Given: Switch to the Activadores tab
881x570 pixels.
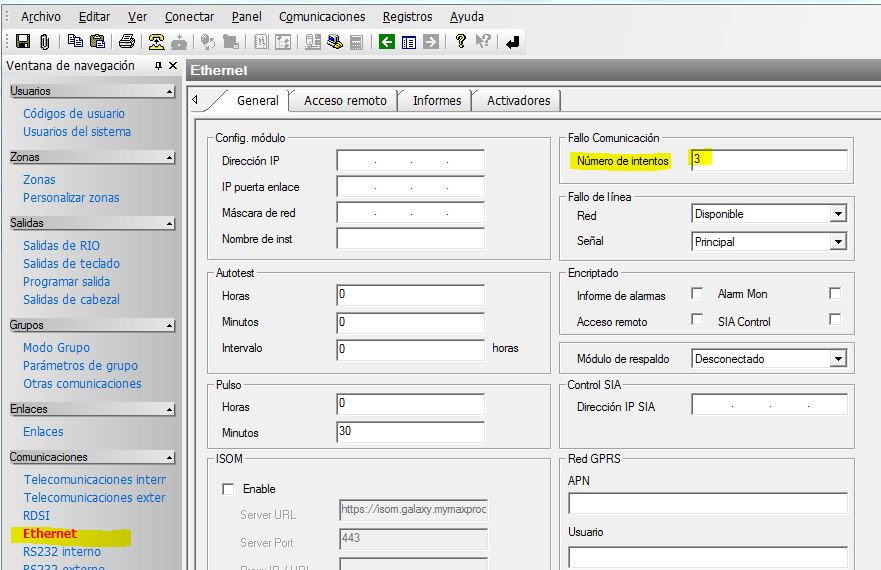Looking at the screenshot, I should pos(518,101).
